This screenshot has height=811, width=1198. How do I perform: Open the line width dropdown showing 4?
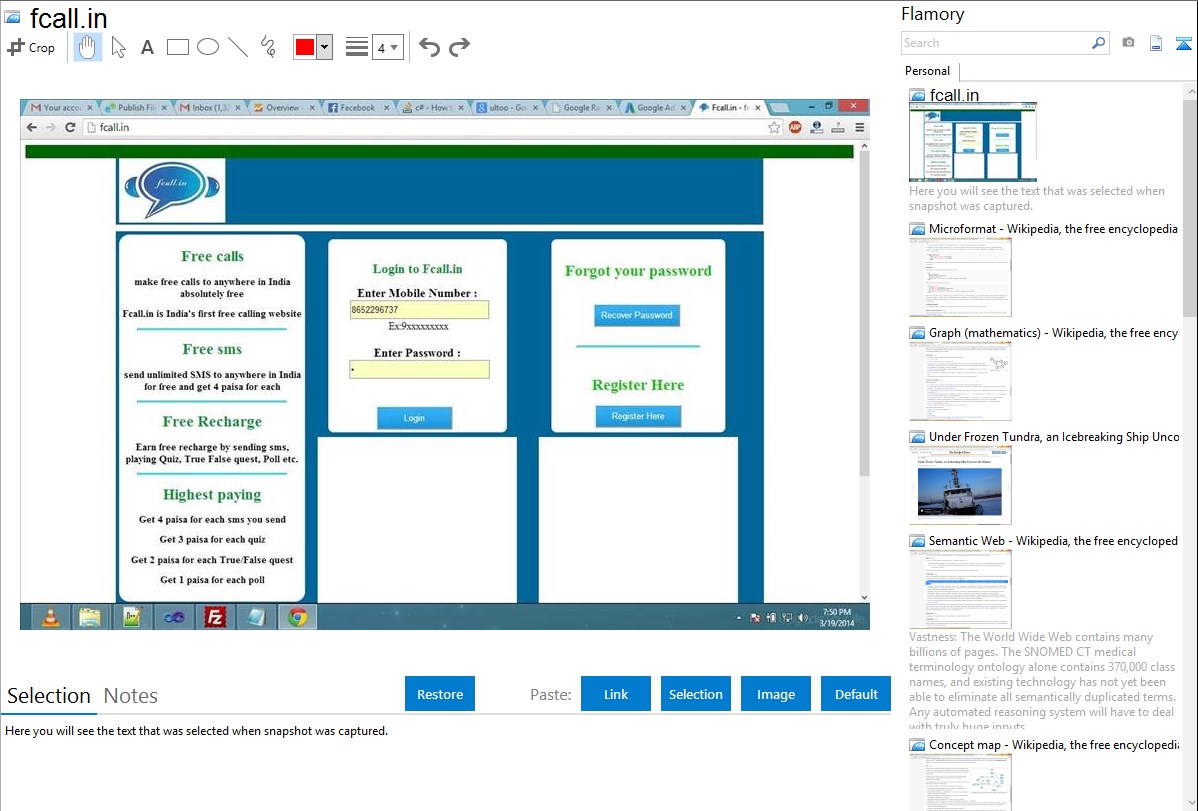[387, 47]
